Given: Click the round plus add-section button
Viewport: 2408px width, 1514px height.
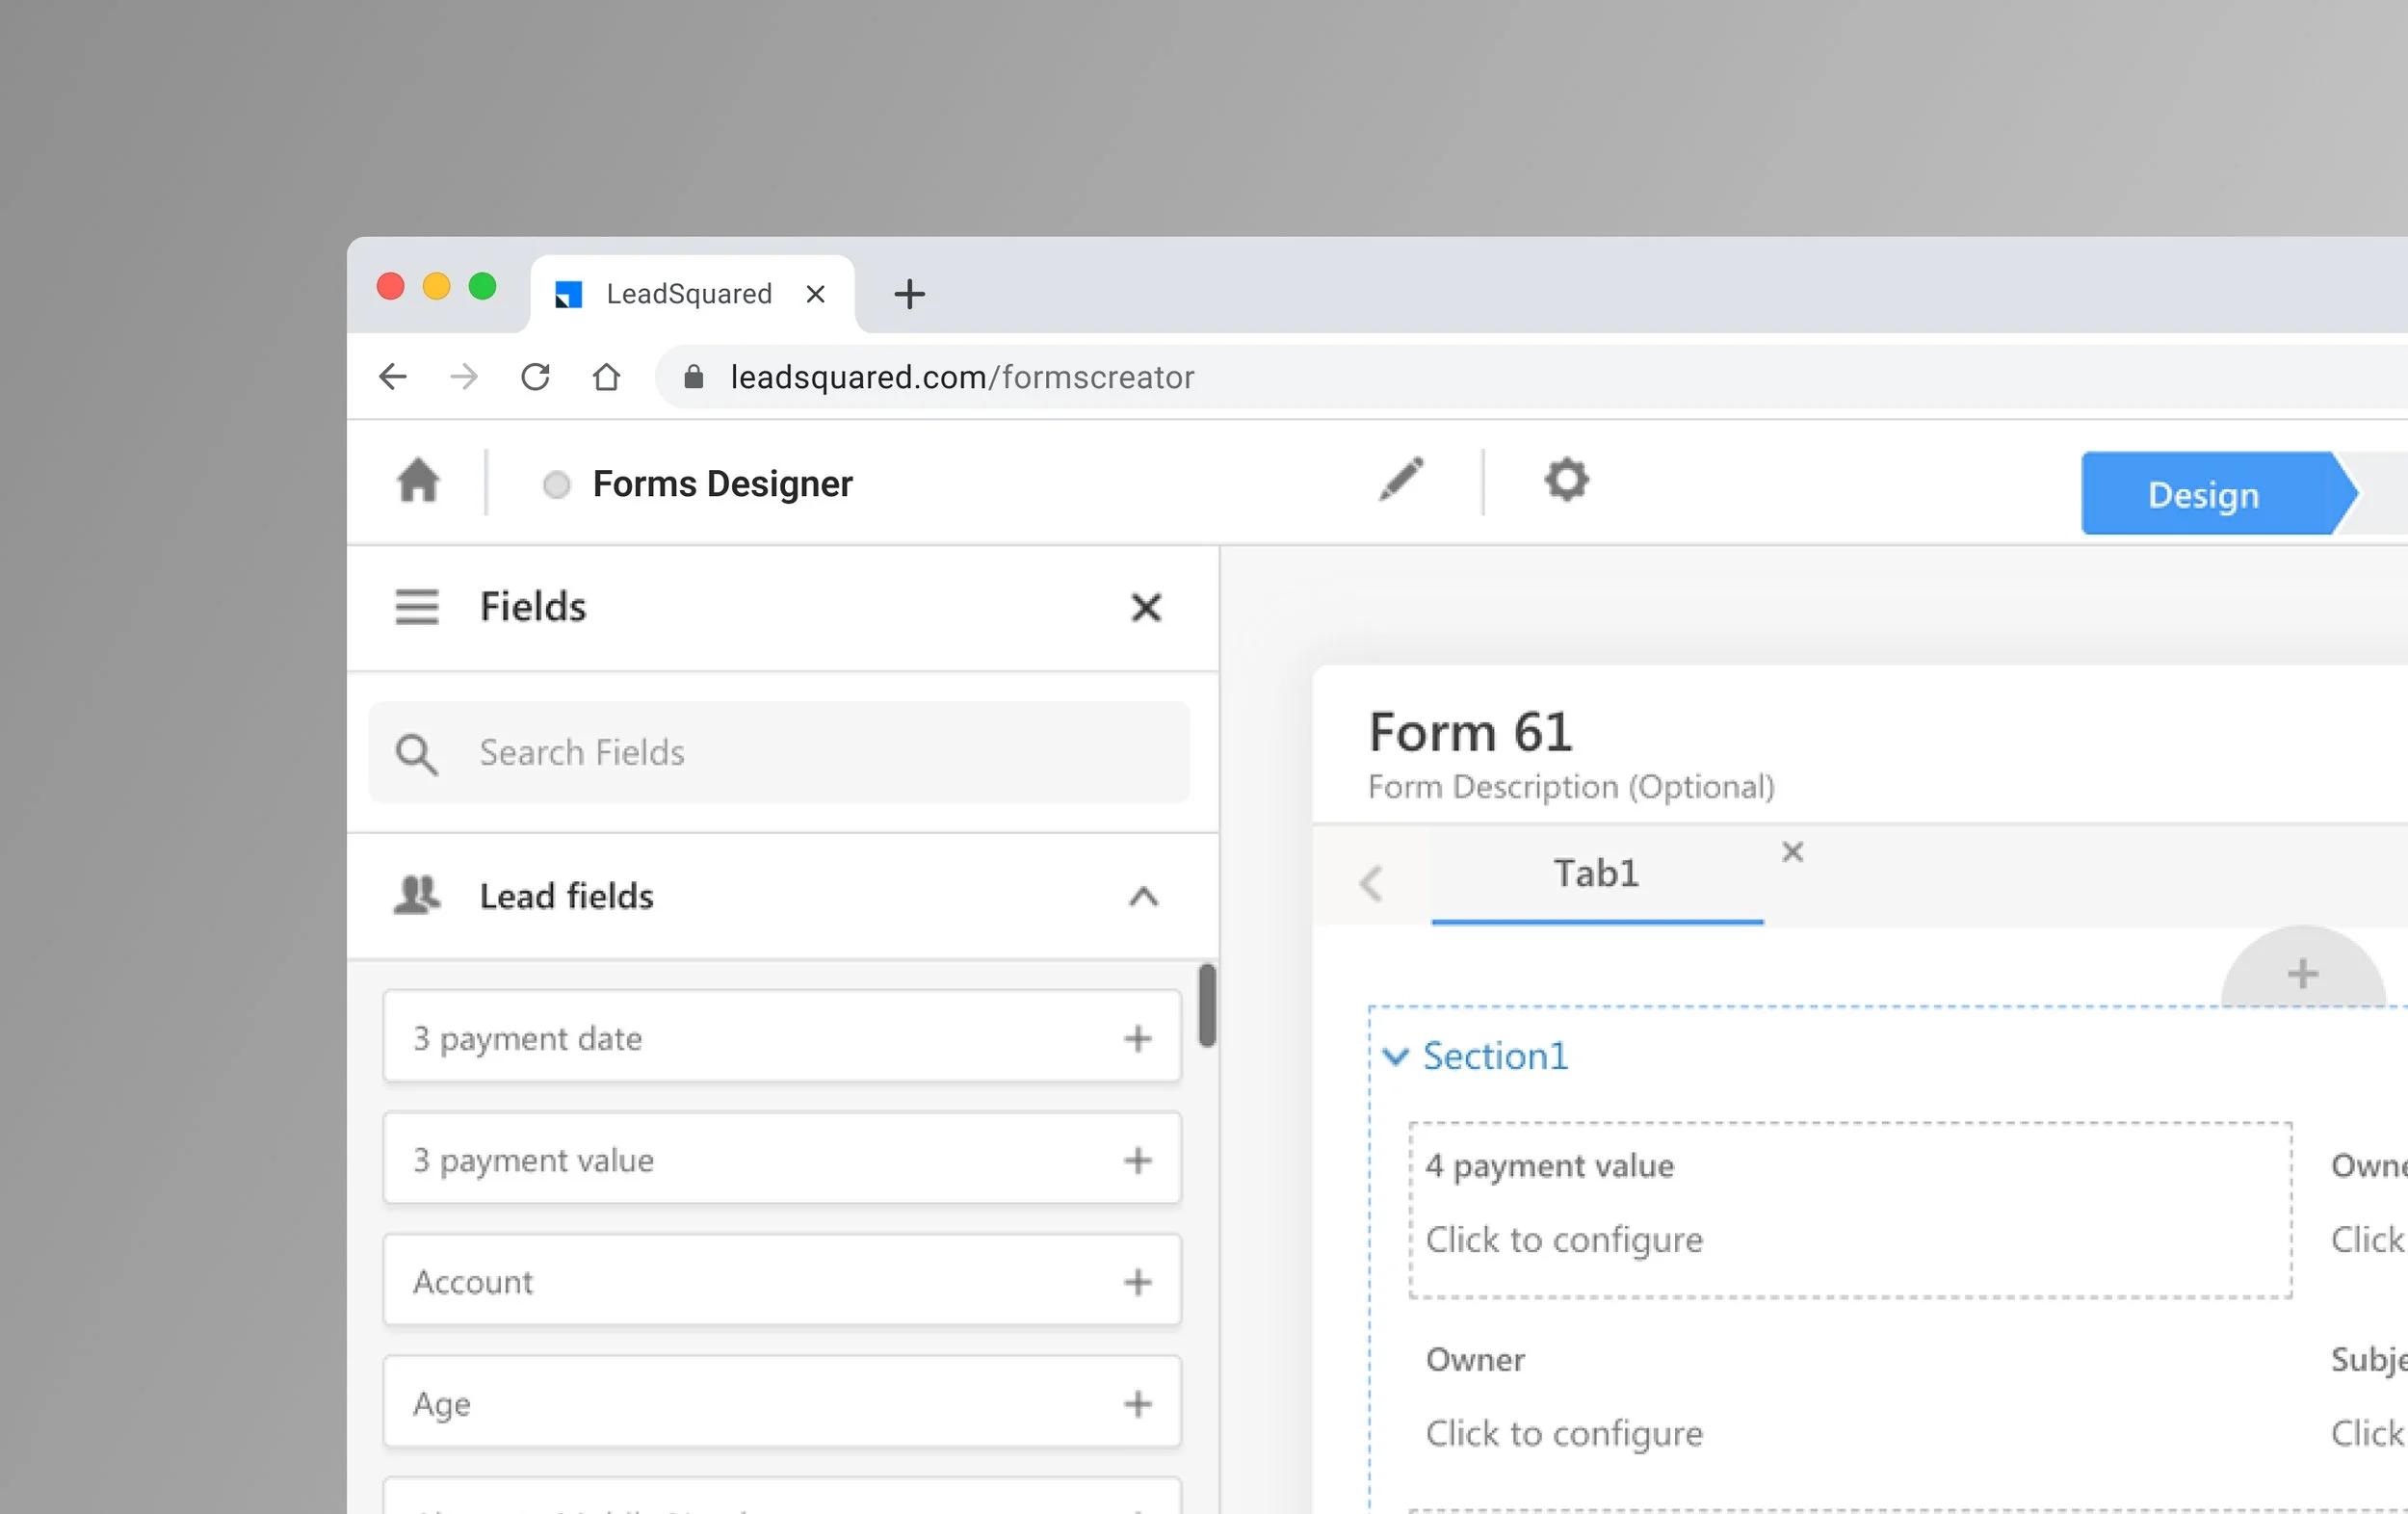Looking at the screenshot, I should coord(2302,973).
